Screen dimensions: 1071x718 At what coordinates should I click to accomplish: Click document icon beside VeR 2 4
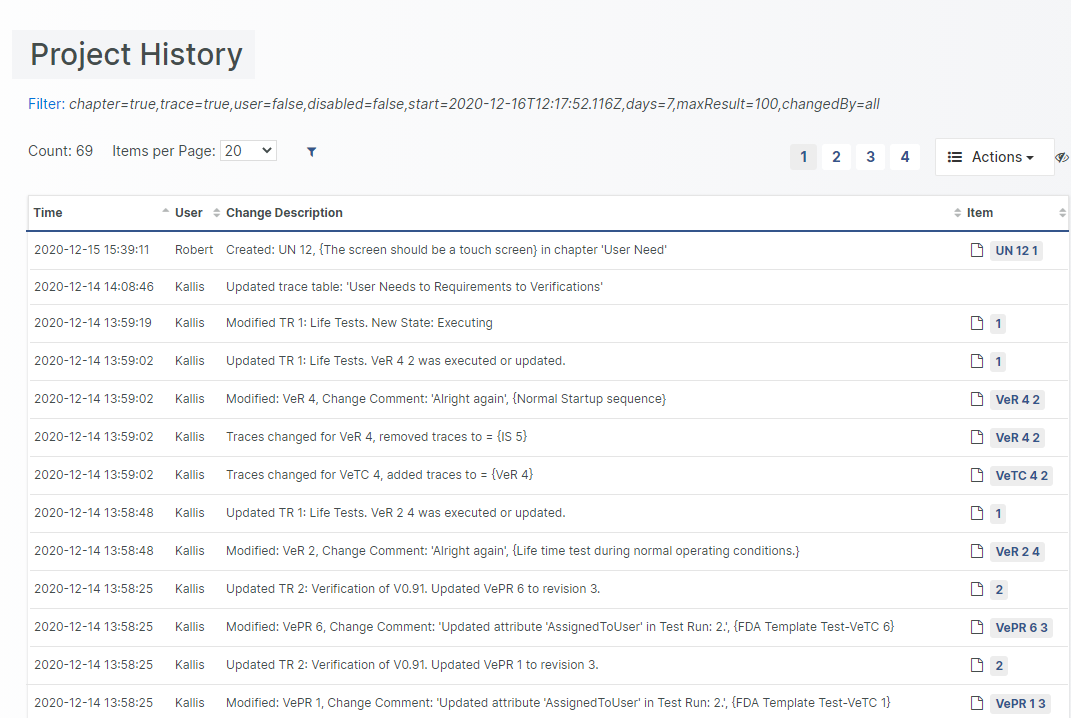click(977, 551)
